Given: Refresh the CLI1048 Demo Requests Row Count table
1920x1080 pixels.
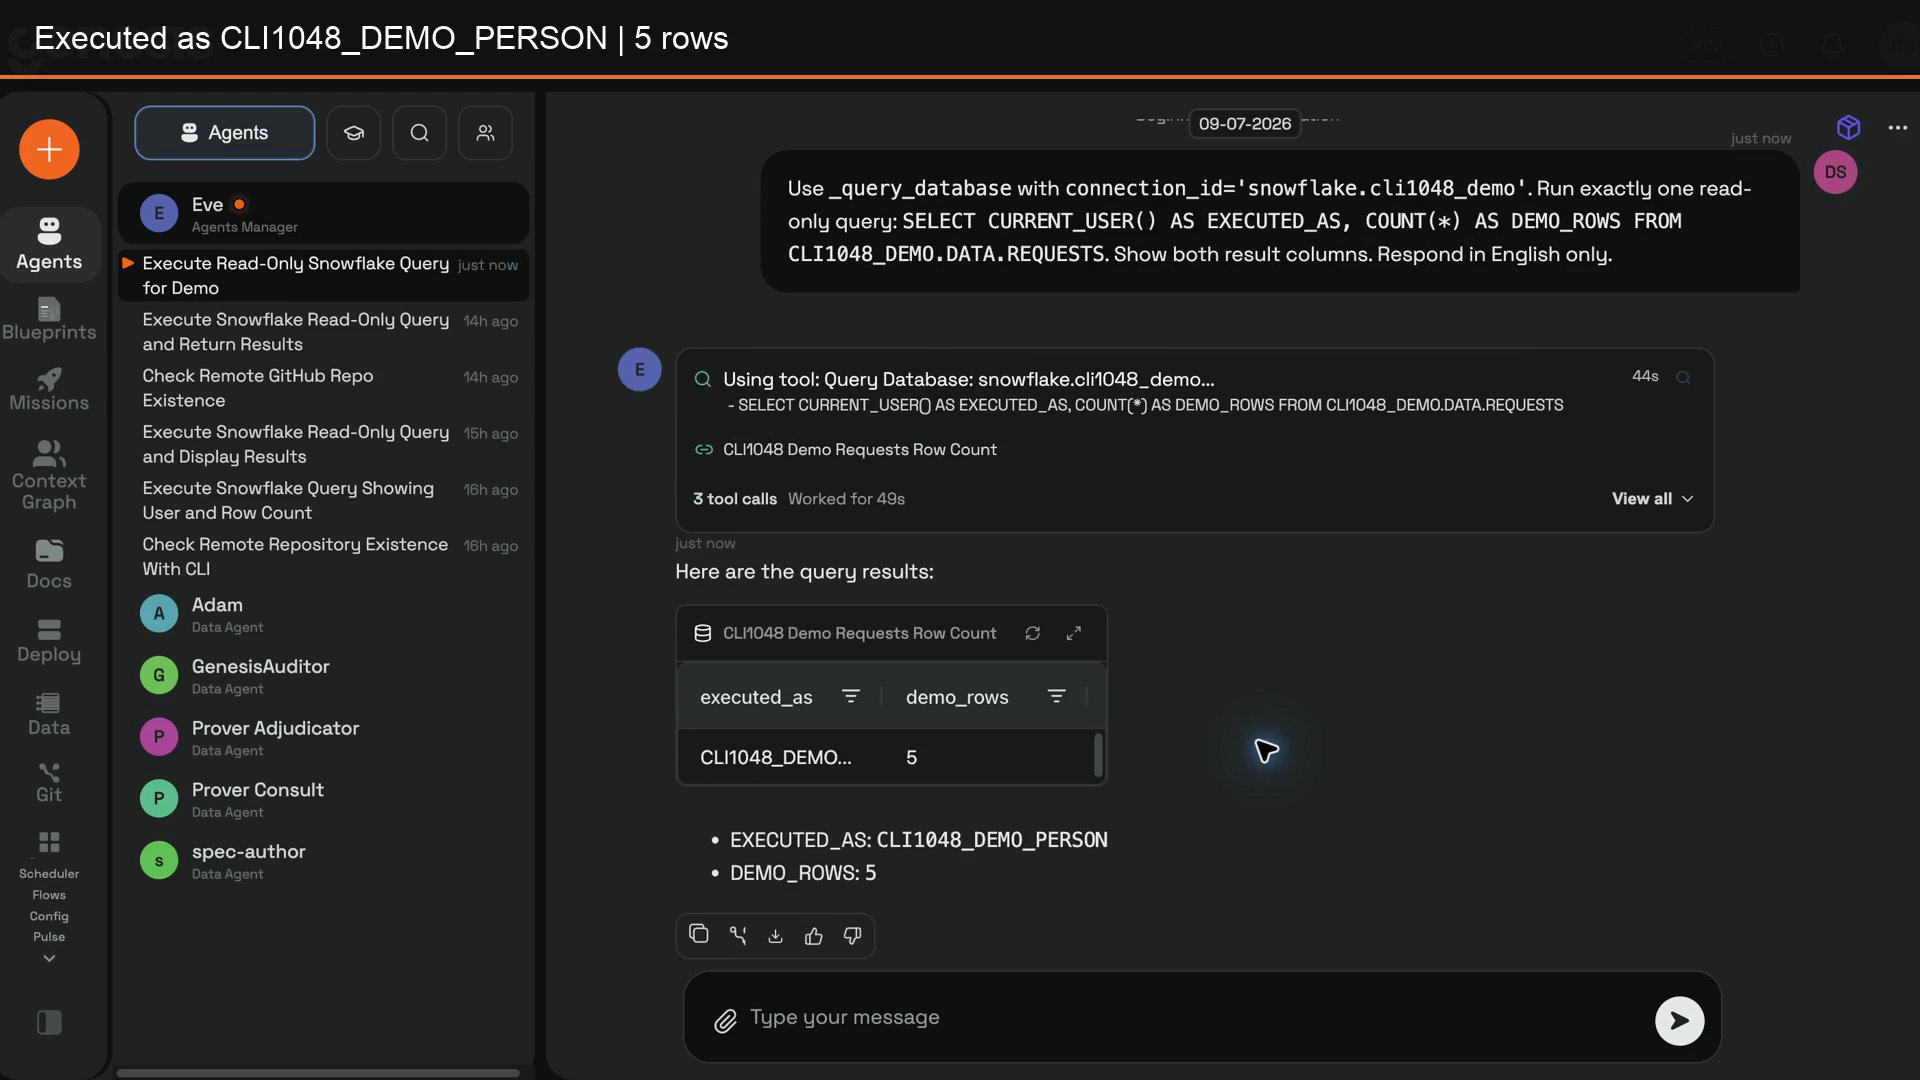Looking at the screenshot, I should coord(1032,633).
